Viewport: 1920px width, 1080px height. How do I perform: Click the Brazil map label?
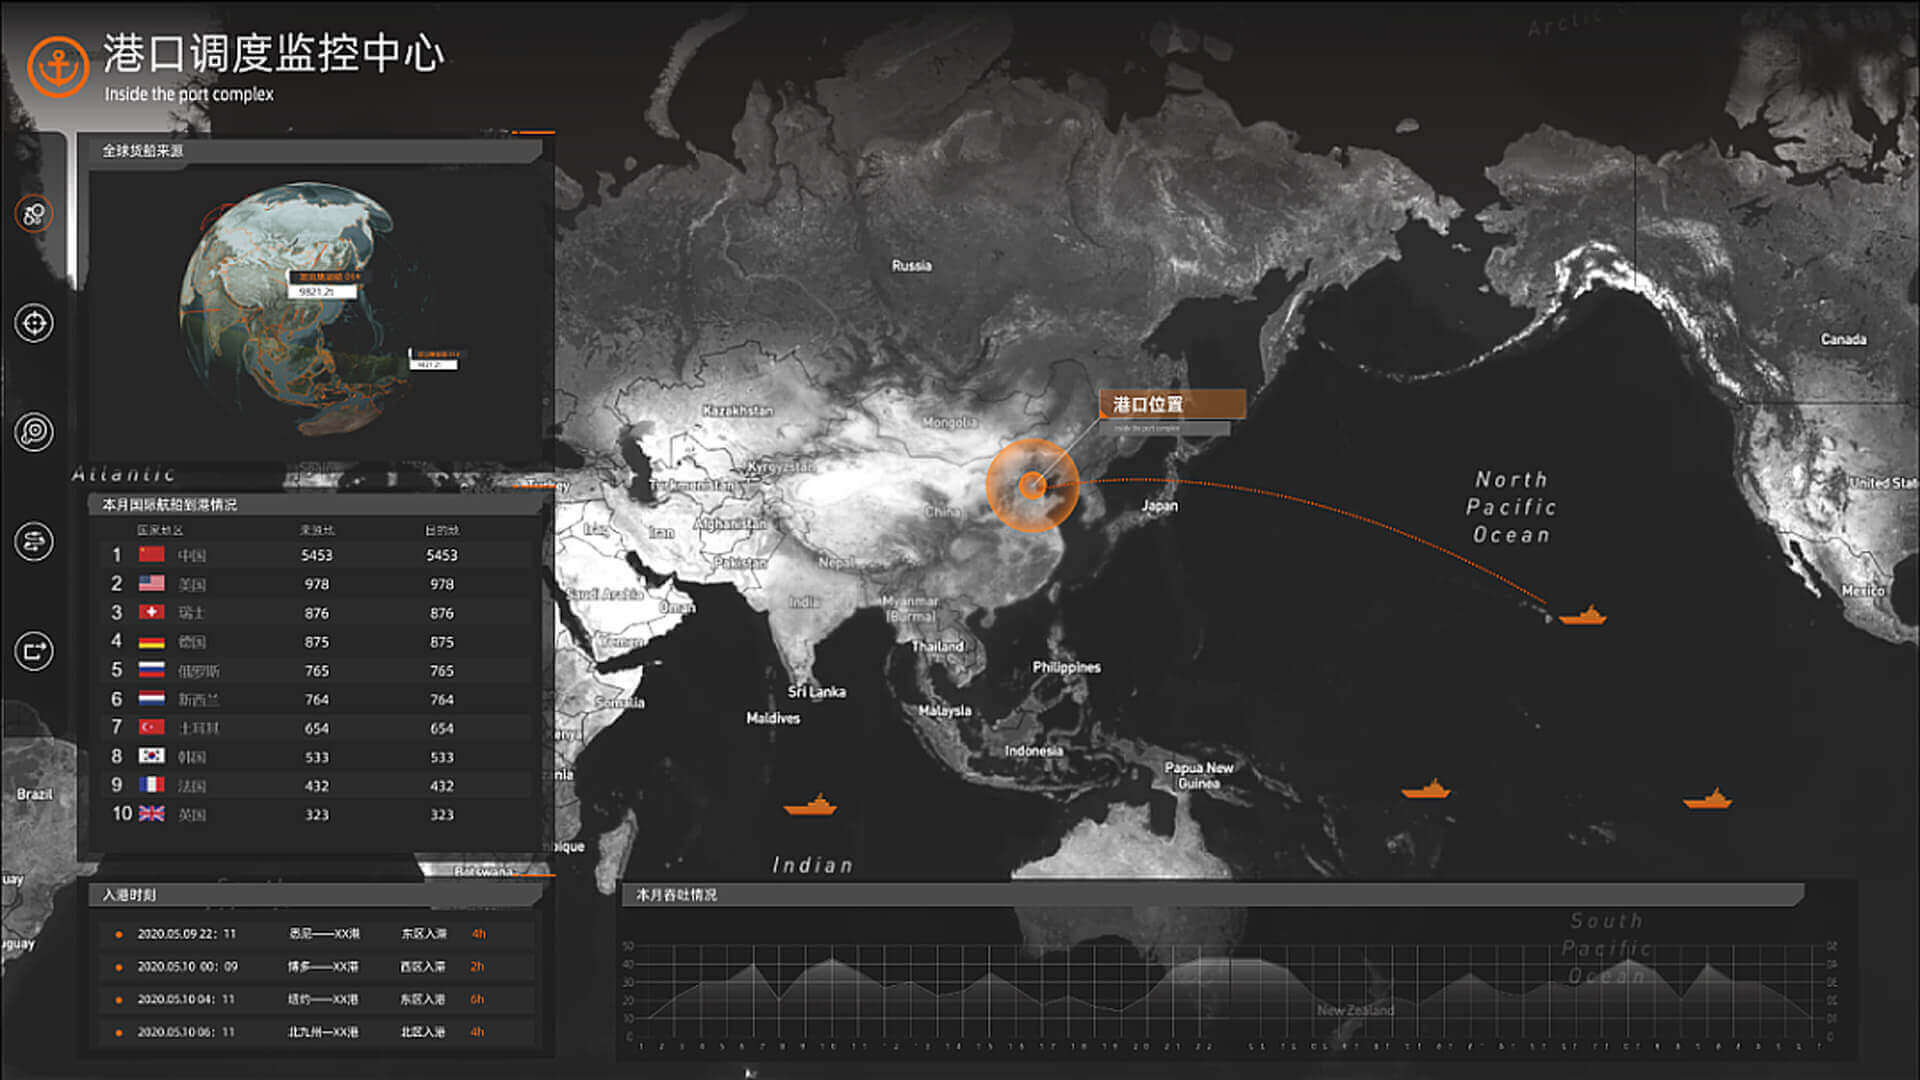coord(34,795)
